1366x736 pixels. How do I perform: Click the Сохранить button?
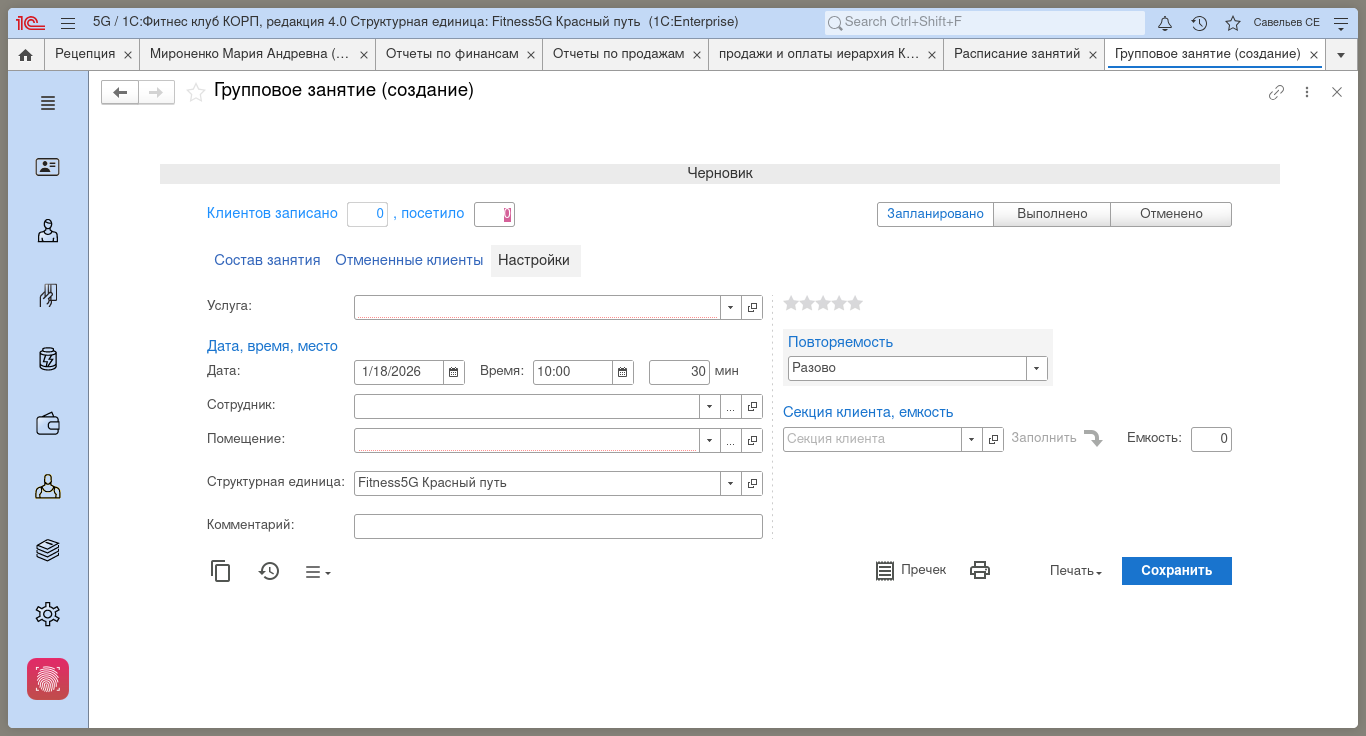[x=1176, y=571]
